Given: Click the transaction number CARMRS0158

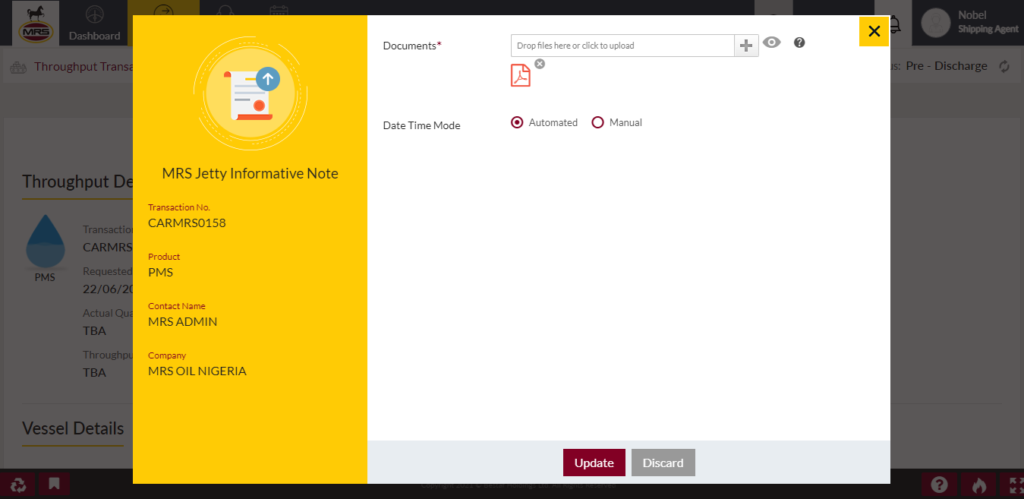Looking at the screenshot, I should coord(187,223).
